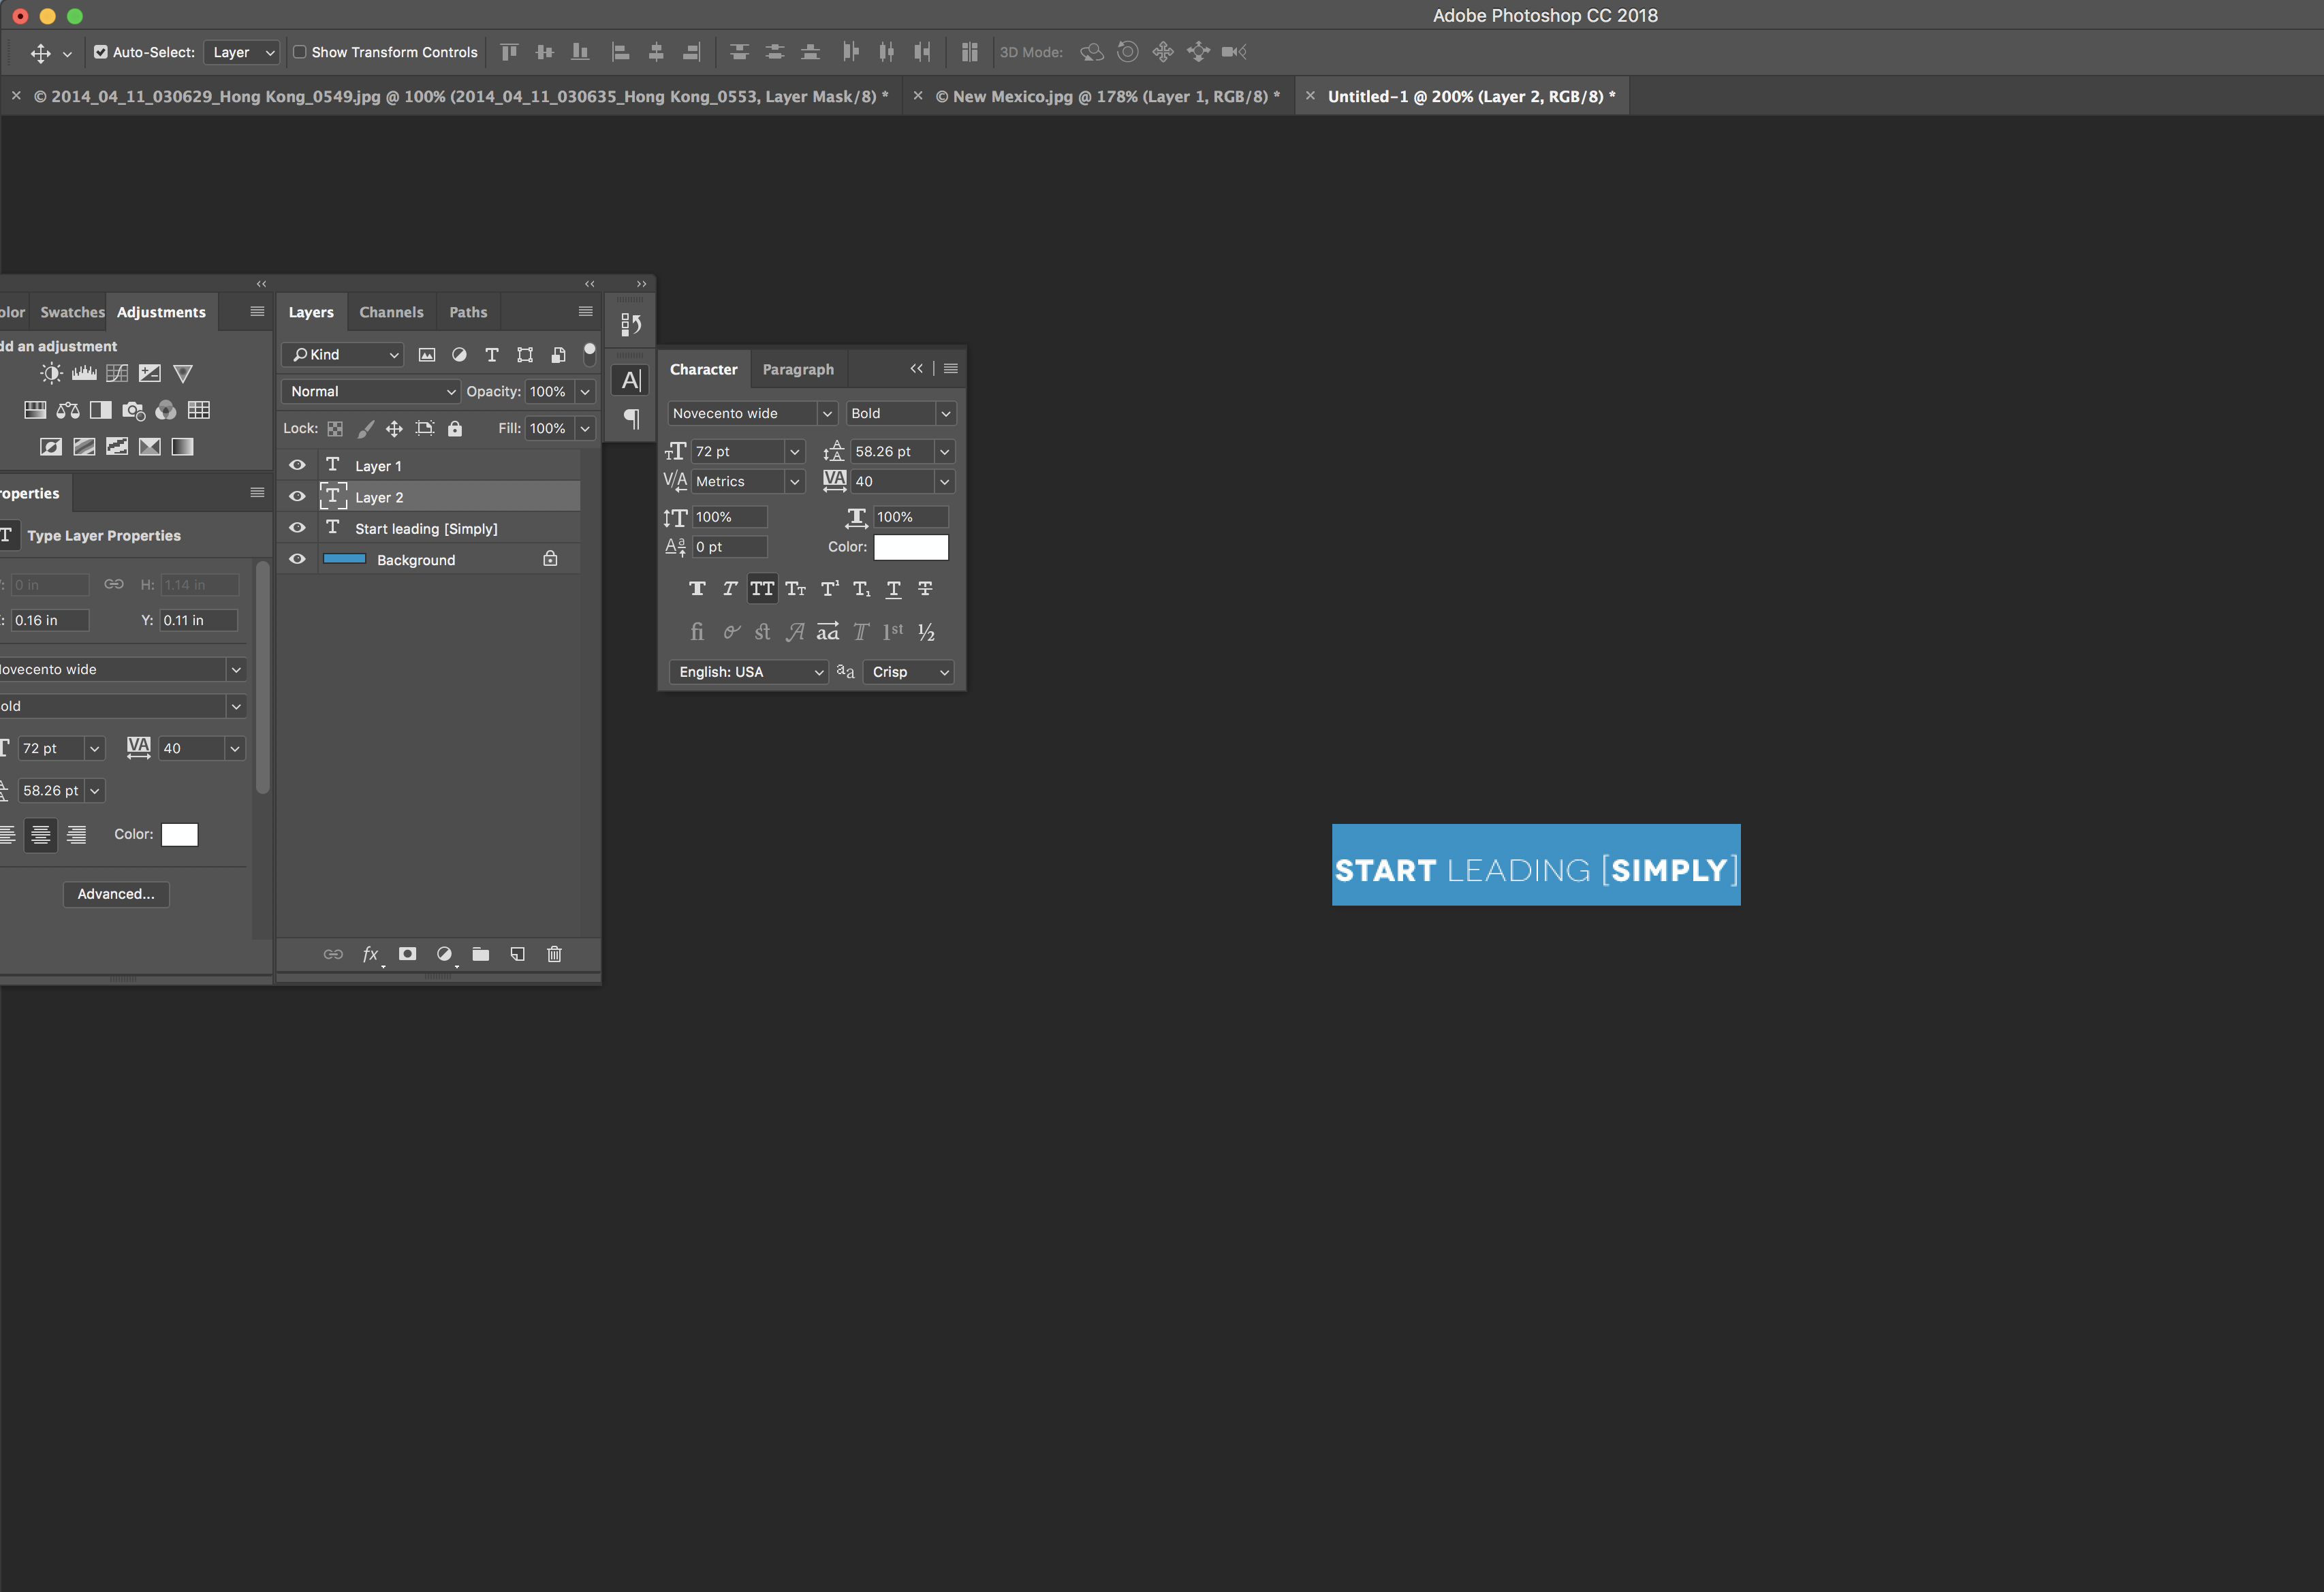Expand the layer Opacity dropdown arrow
Image resolution: width=2324 pixels, height=1592 pixels.
click(585, 392)
